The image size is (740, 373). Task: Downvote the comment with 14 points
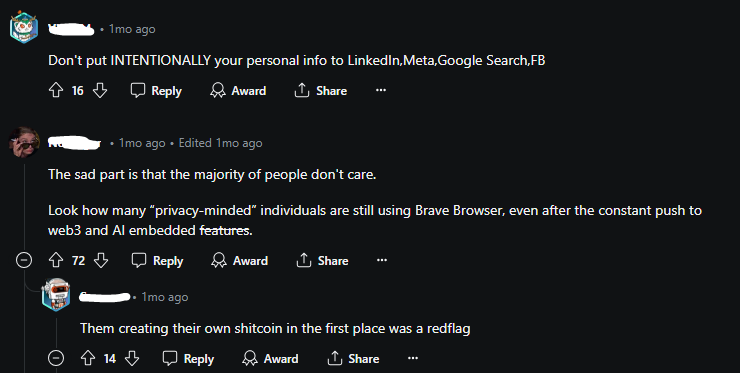point(132,358)
